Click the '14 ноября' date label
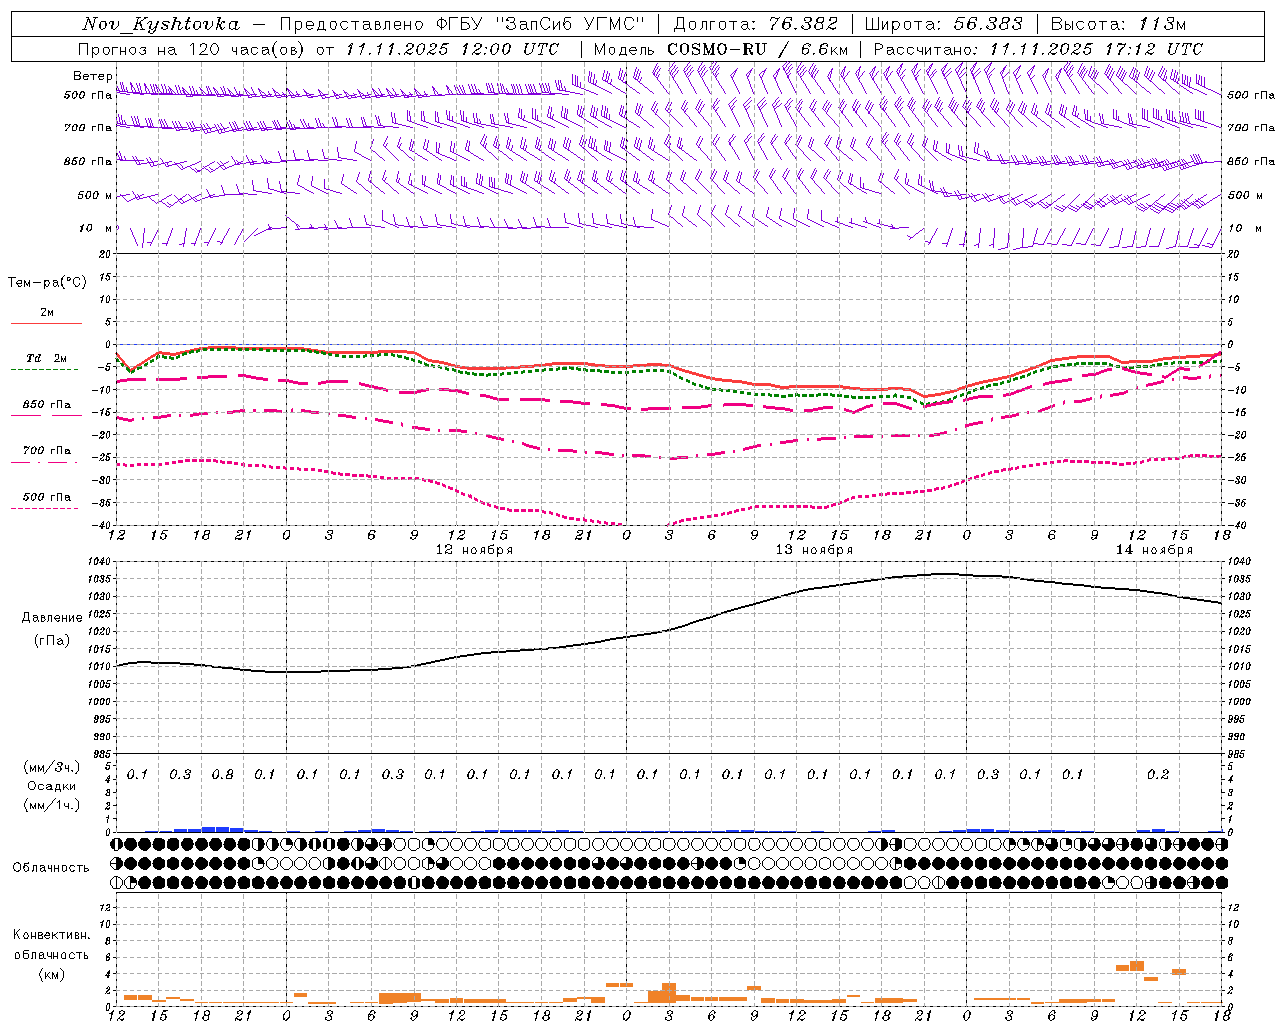The height and width of the screenshot is (1024, 1280). pyautogui.click(x=1155, y=550)
